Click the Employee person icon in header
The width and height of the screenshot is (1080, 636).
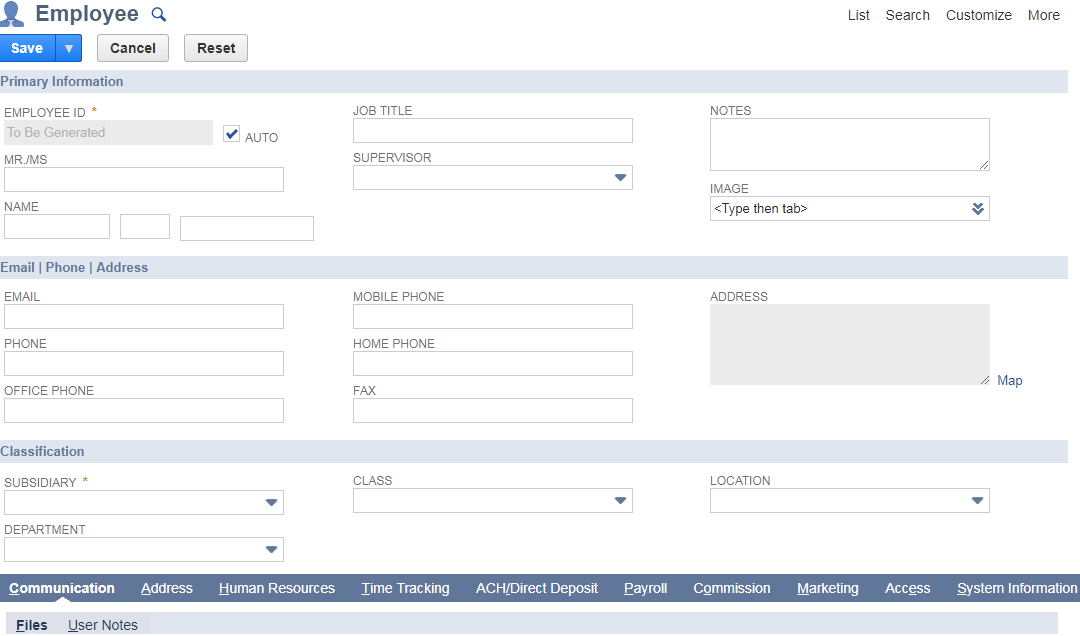coord(14,14)
